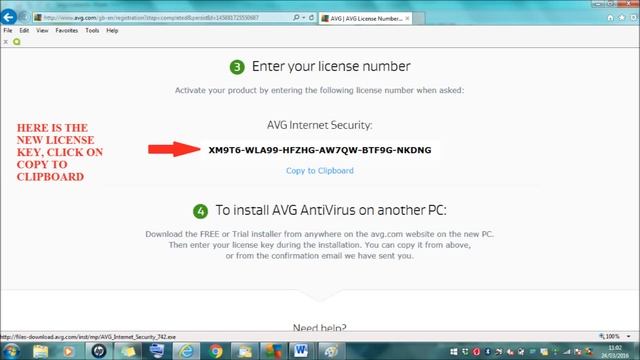Click the red circular tray icon
Image resolution: width=640 pixels, height=360 pixels.
[476, 351]
